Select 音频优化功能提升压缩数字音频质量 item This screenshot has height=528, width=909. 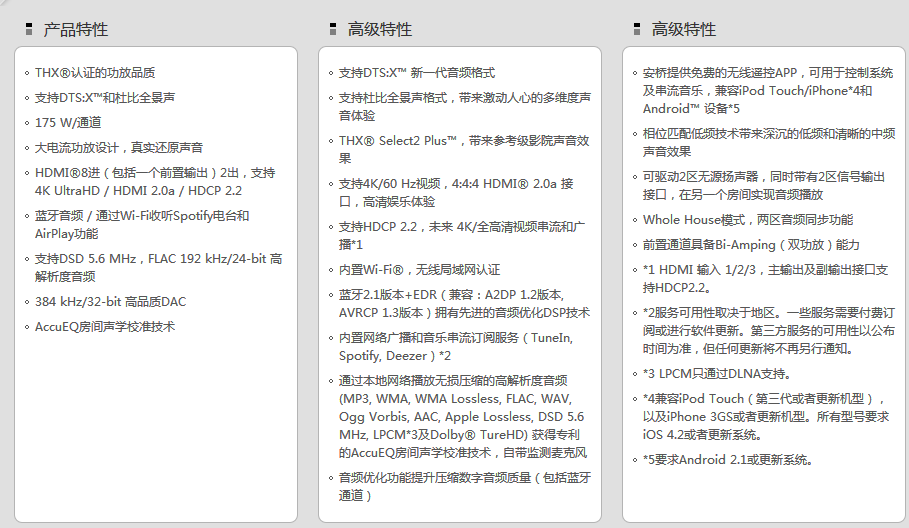pos(465,486)
